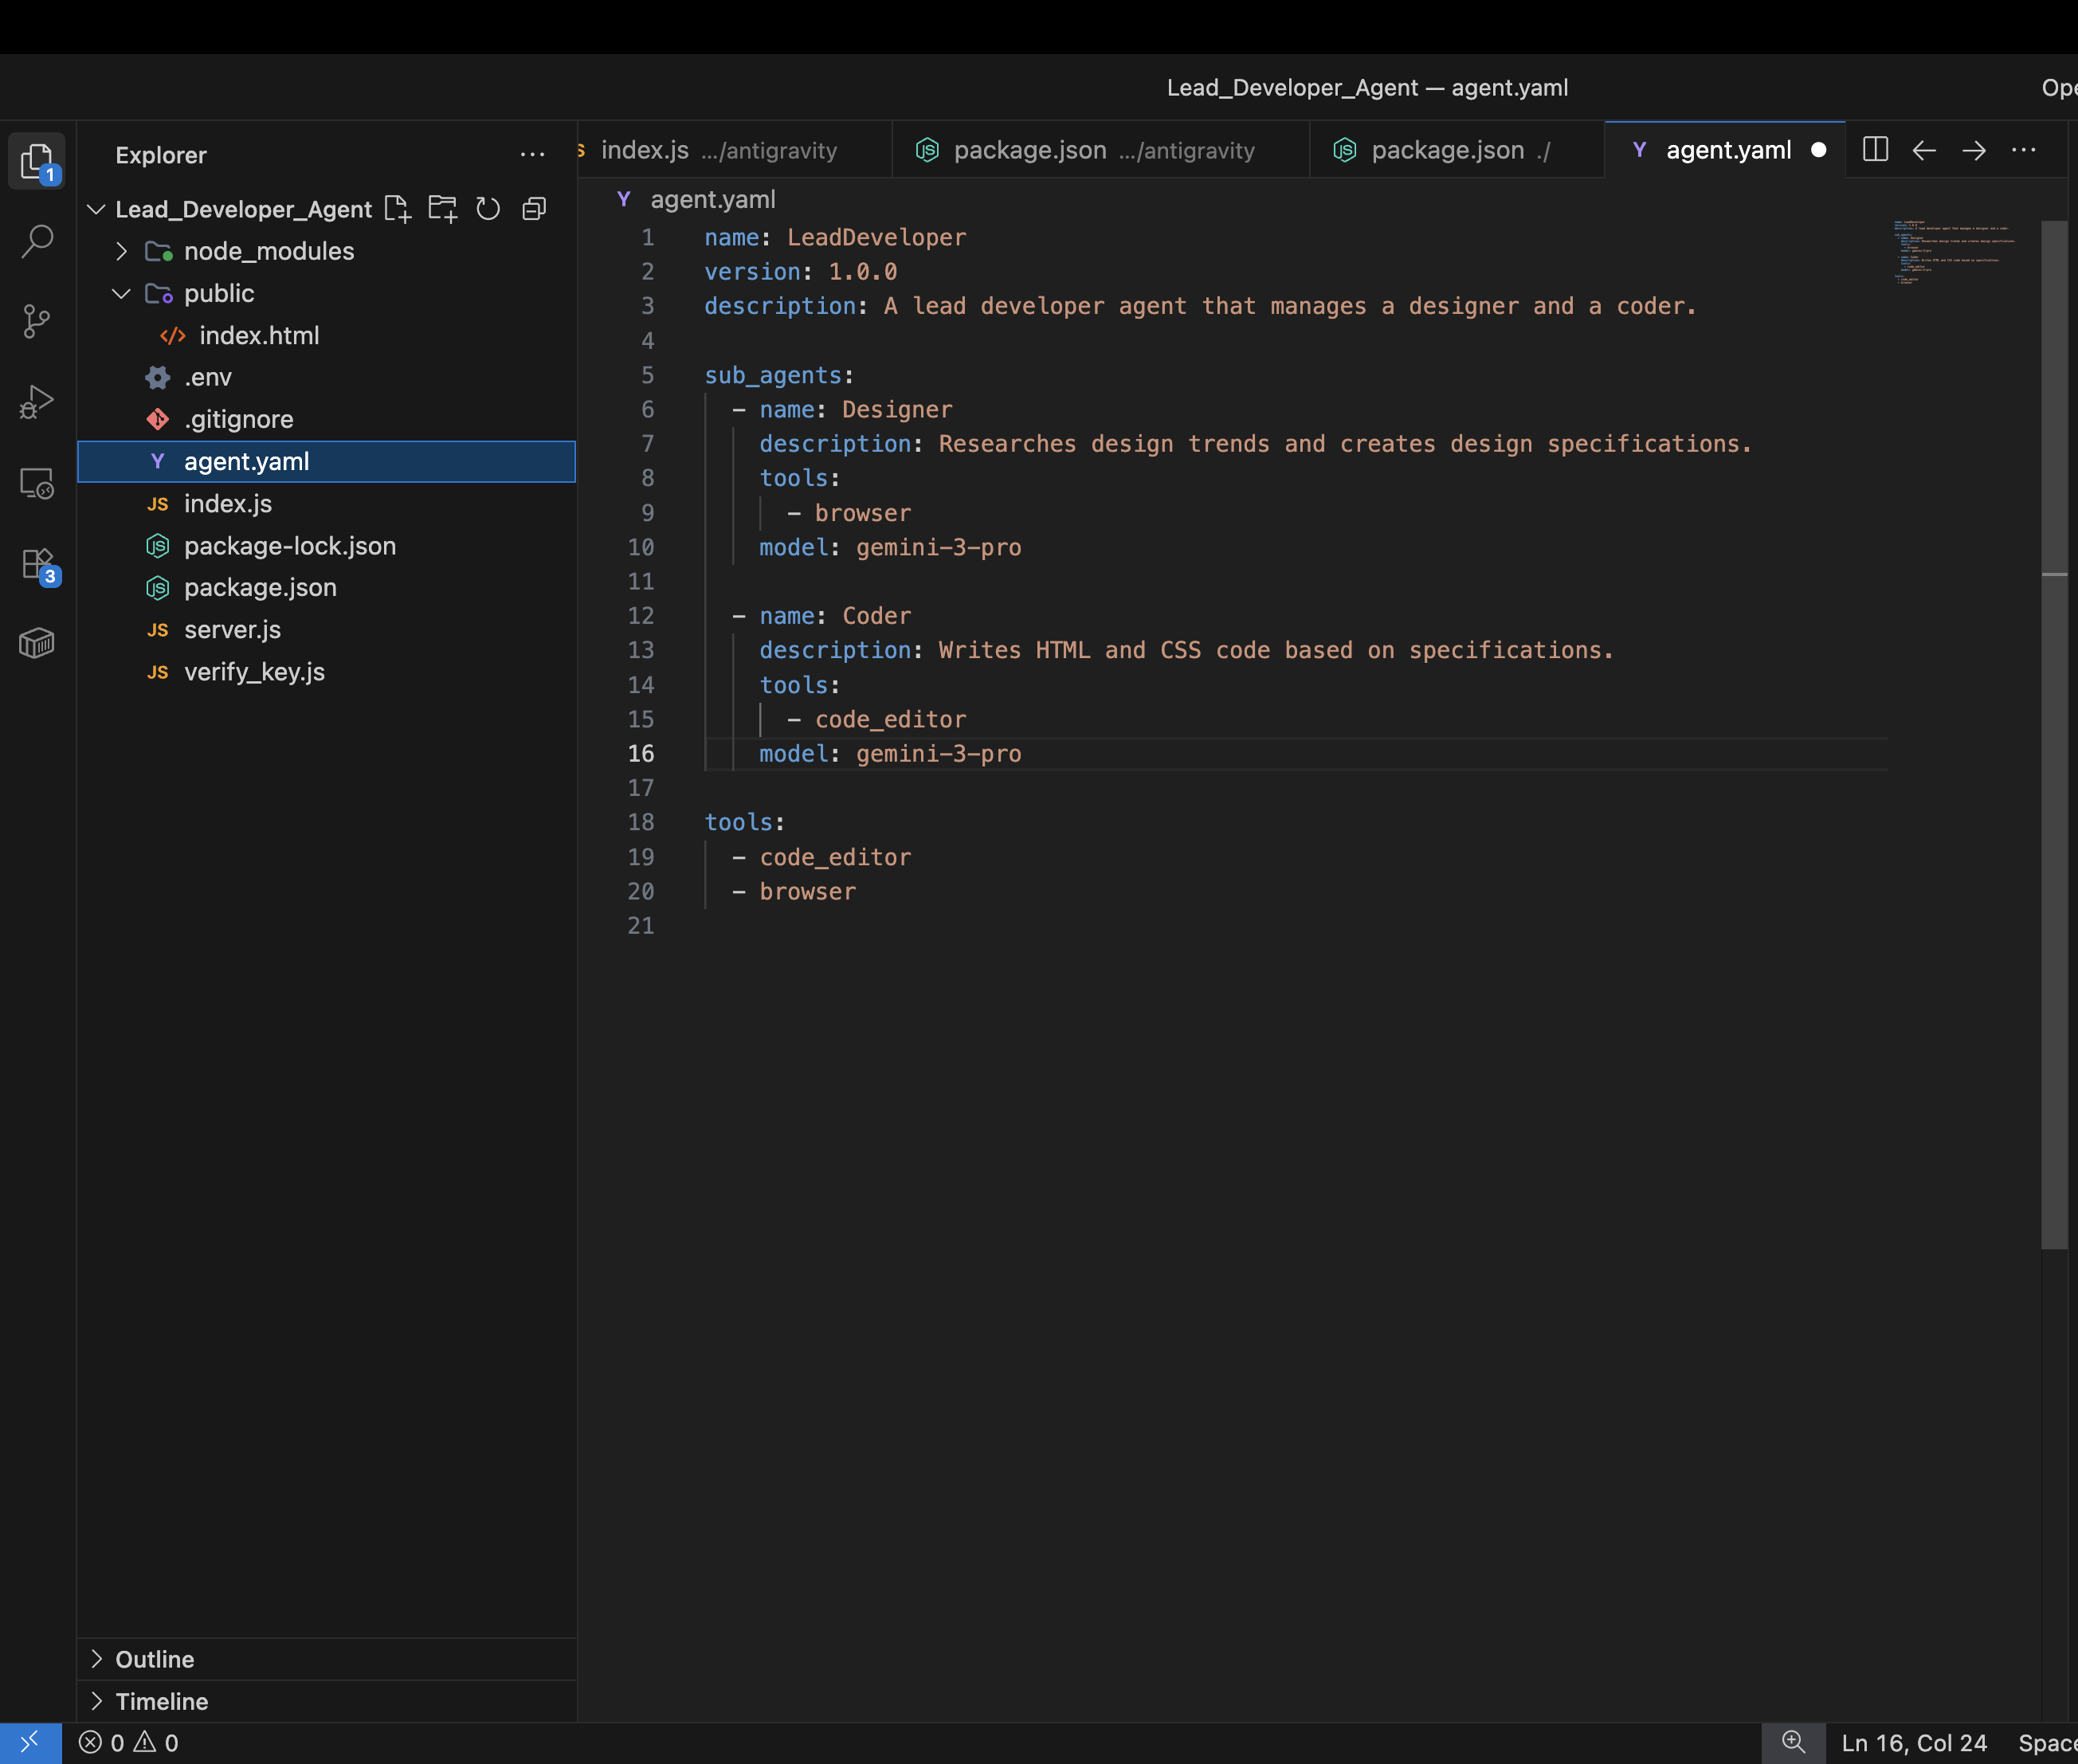Open the Source Control view

37,322
